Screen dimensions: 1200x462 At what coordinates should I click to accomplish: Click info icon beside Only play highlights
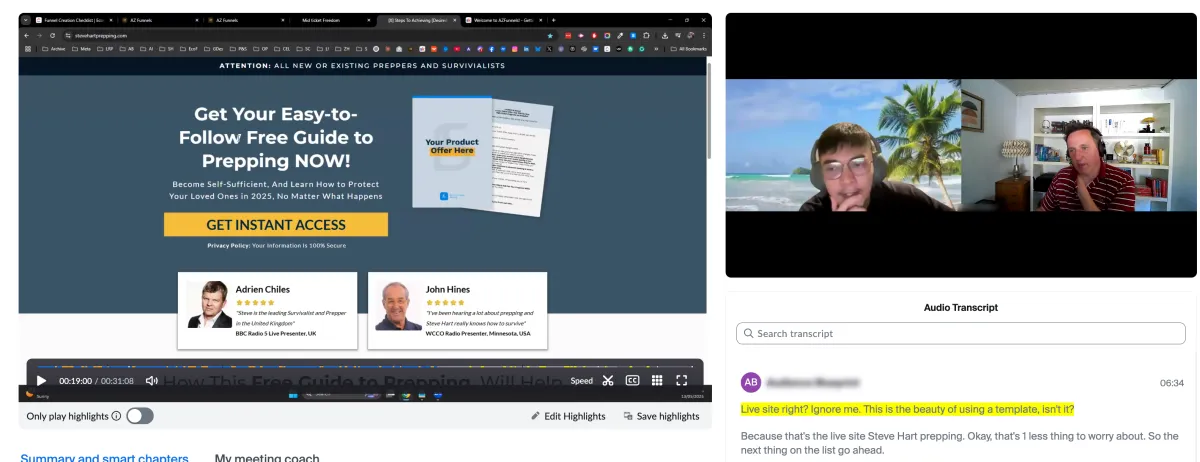(x=117, y=416)
